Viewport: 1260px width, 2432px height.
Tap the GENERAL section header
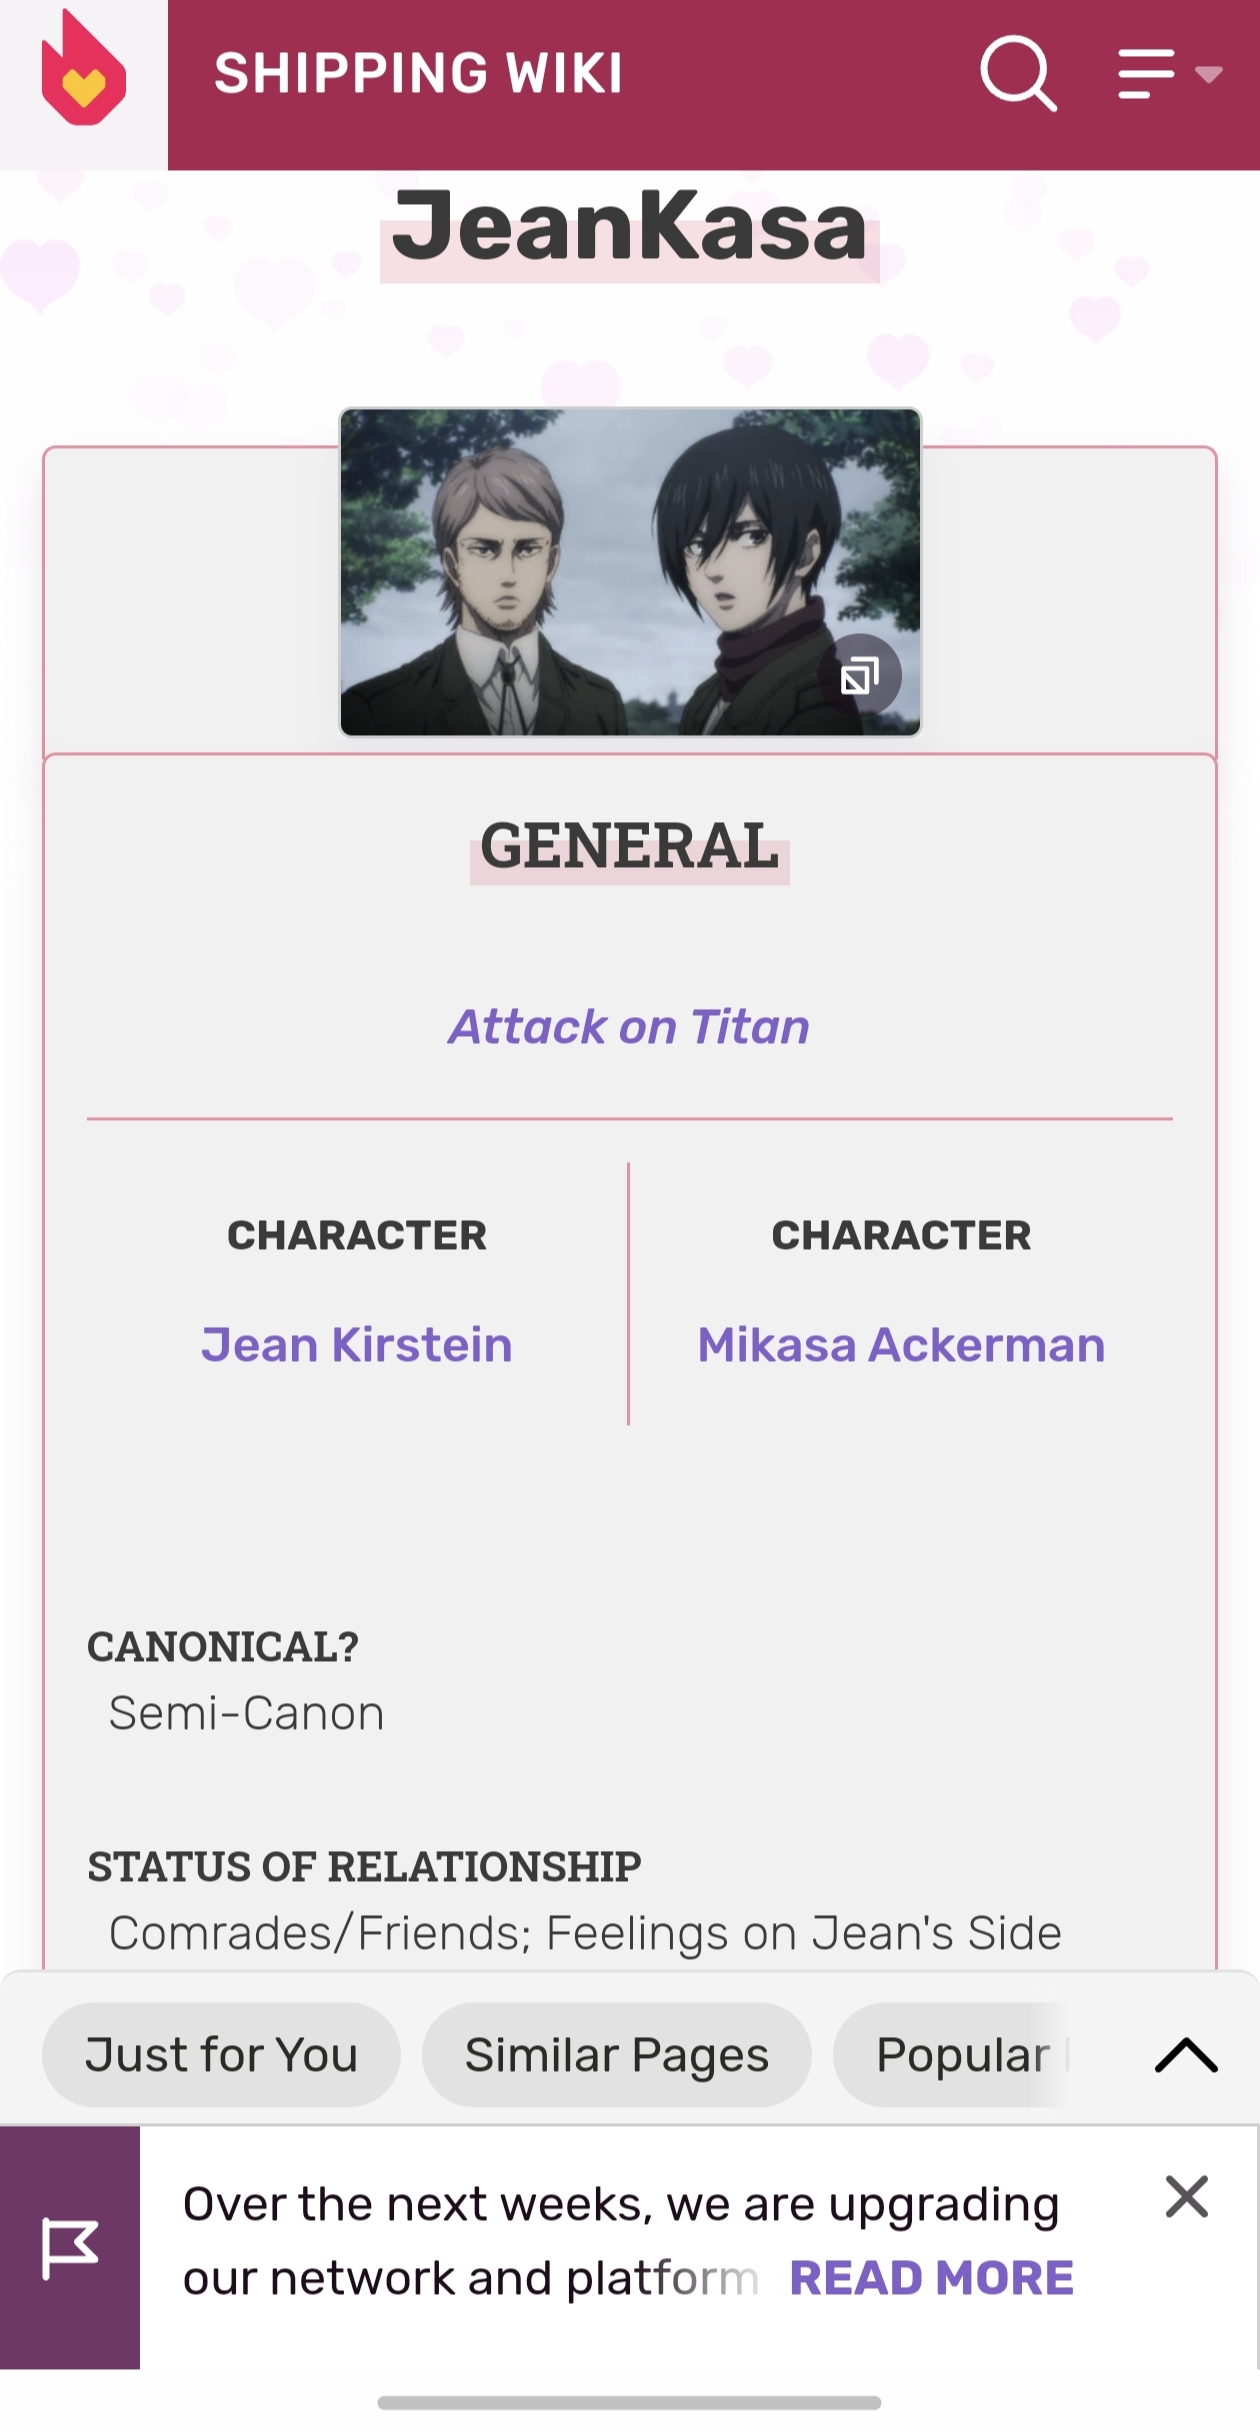pyautogui.click(x=629, y=847)
